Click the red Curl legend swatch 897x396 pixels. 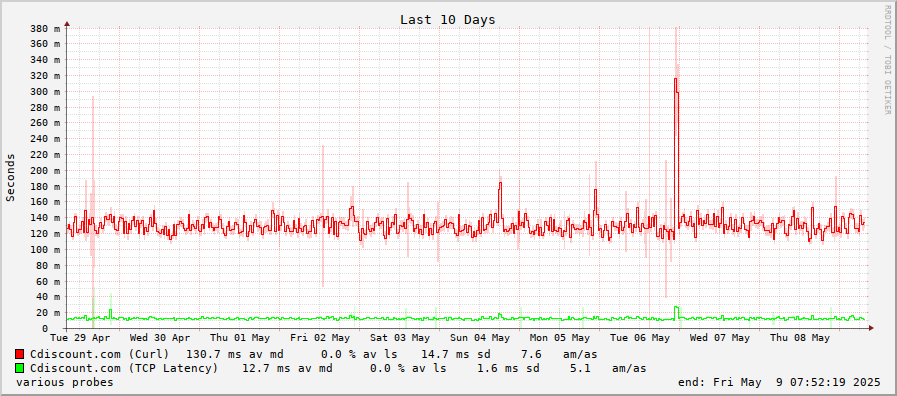20,354
